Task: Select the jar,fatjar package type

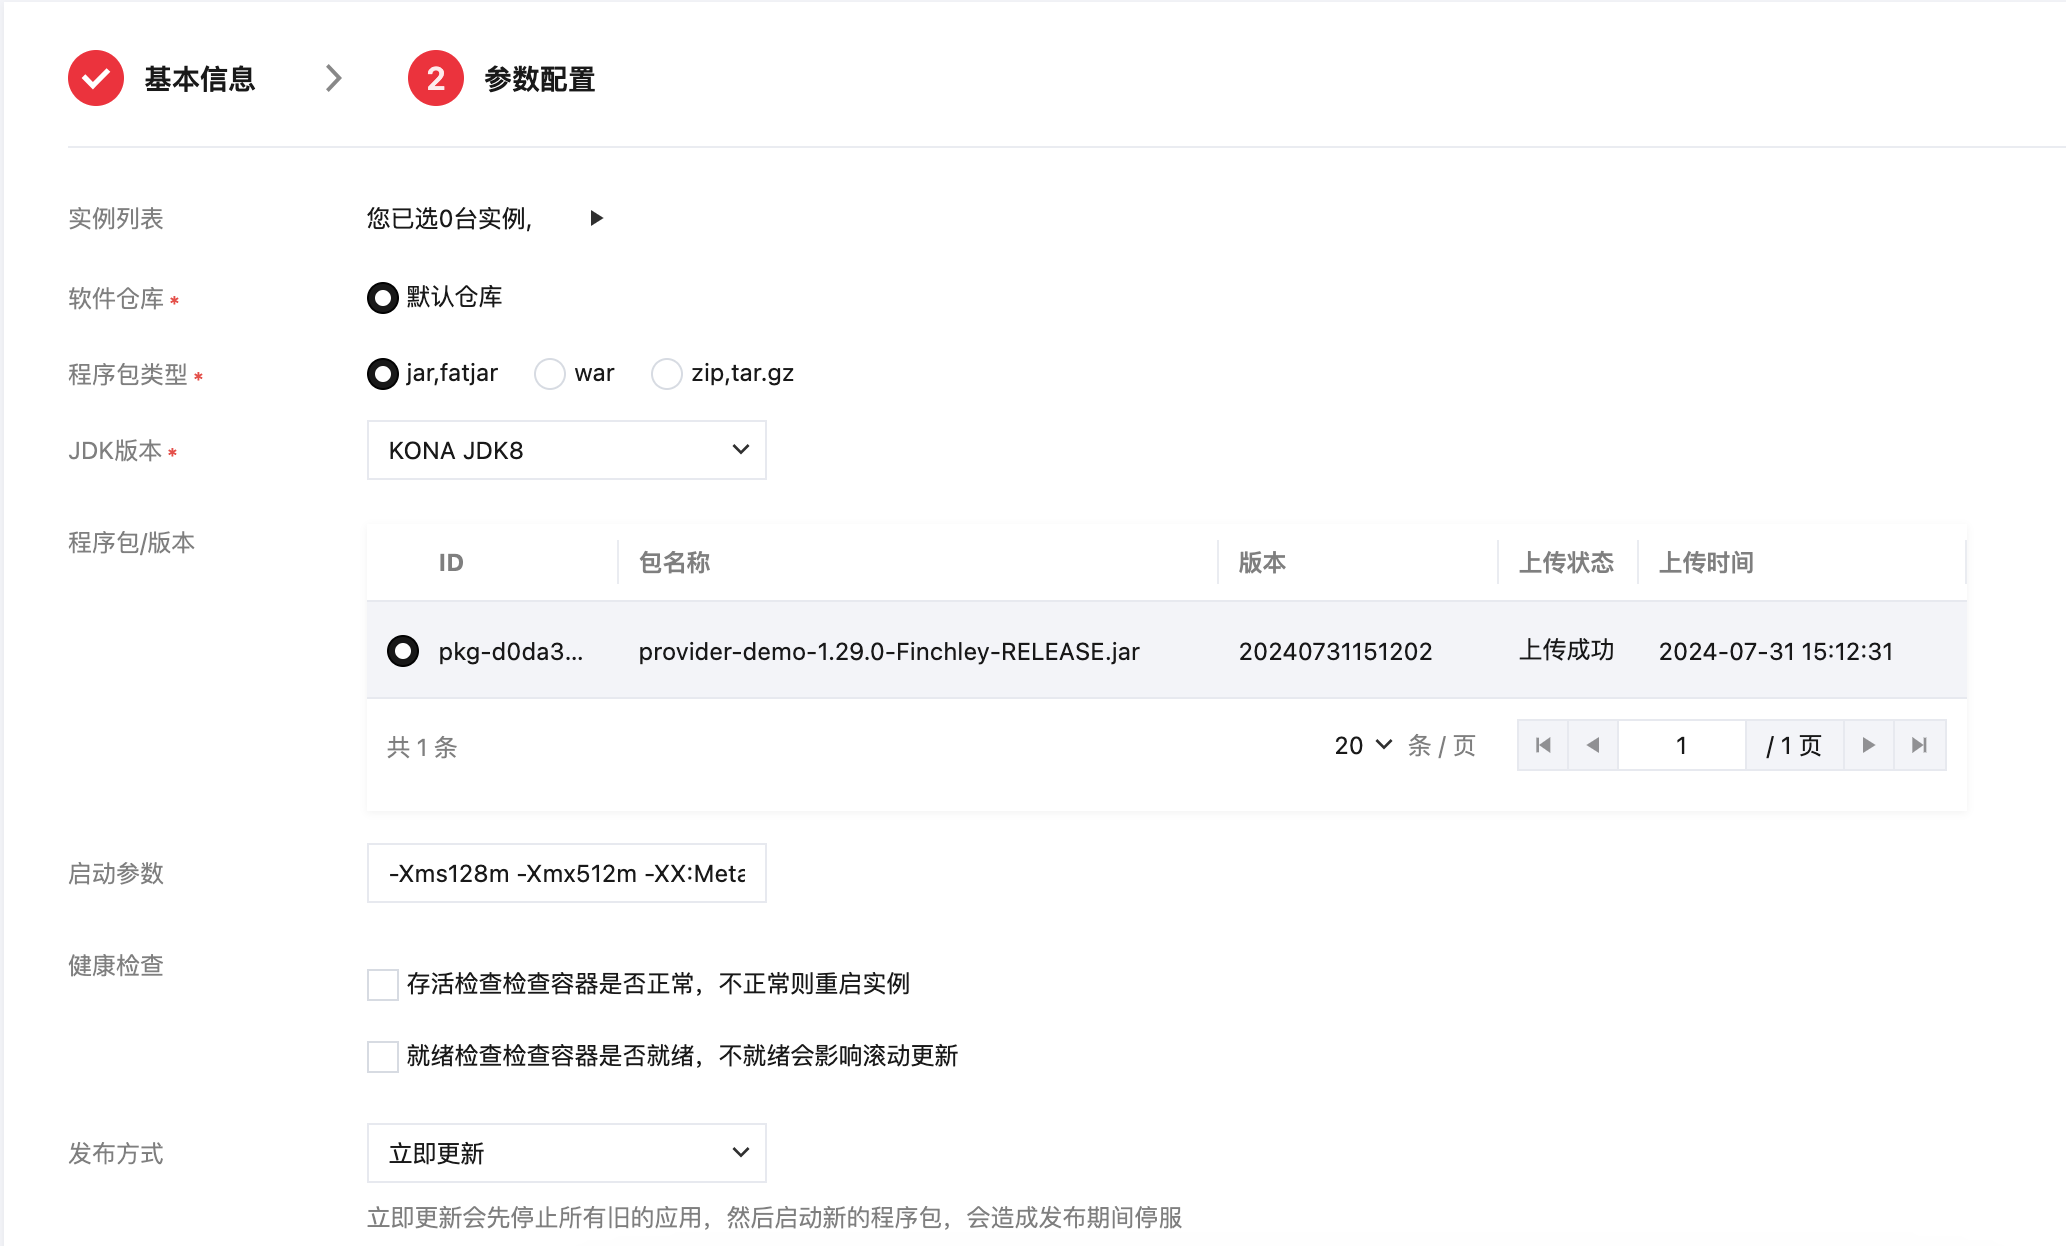Action: [383, 374]
